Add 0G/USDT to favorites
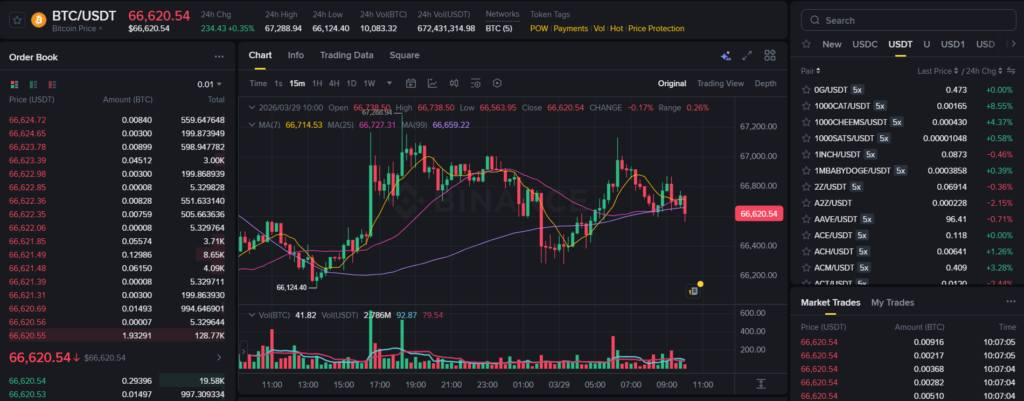The height and width of the screenshot is (401, 1024). click(806, 90)
